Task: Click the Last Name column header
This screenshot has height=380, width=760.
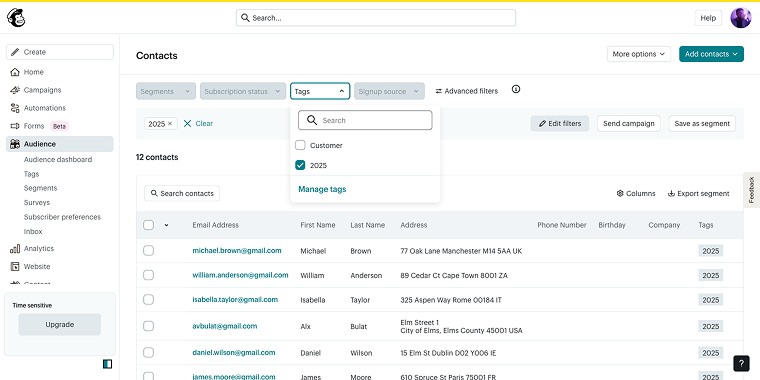Action: [367, 225]
